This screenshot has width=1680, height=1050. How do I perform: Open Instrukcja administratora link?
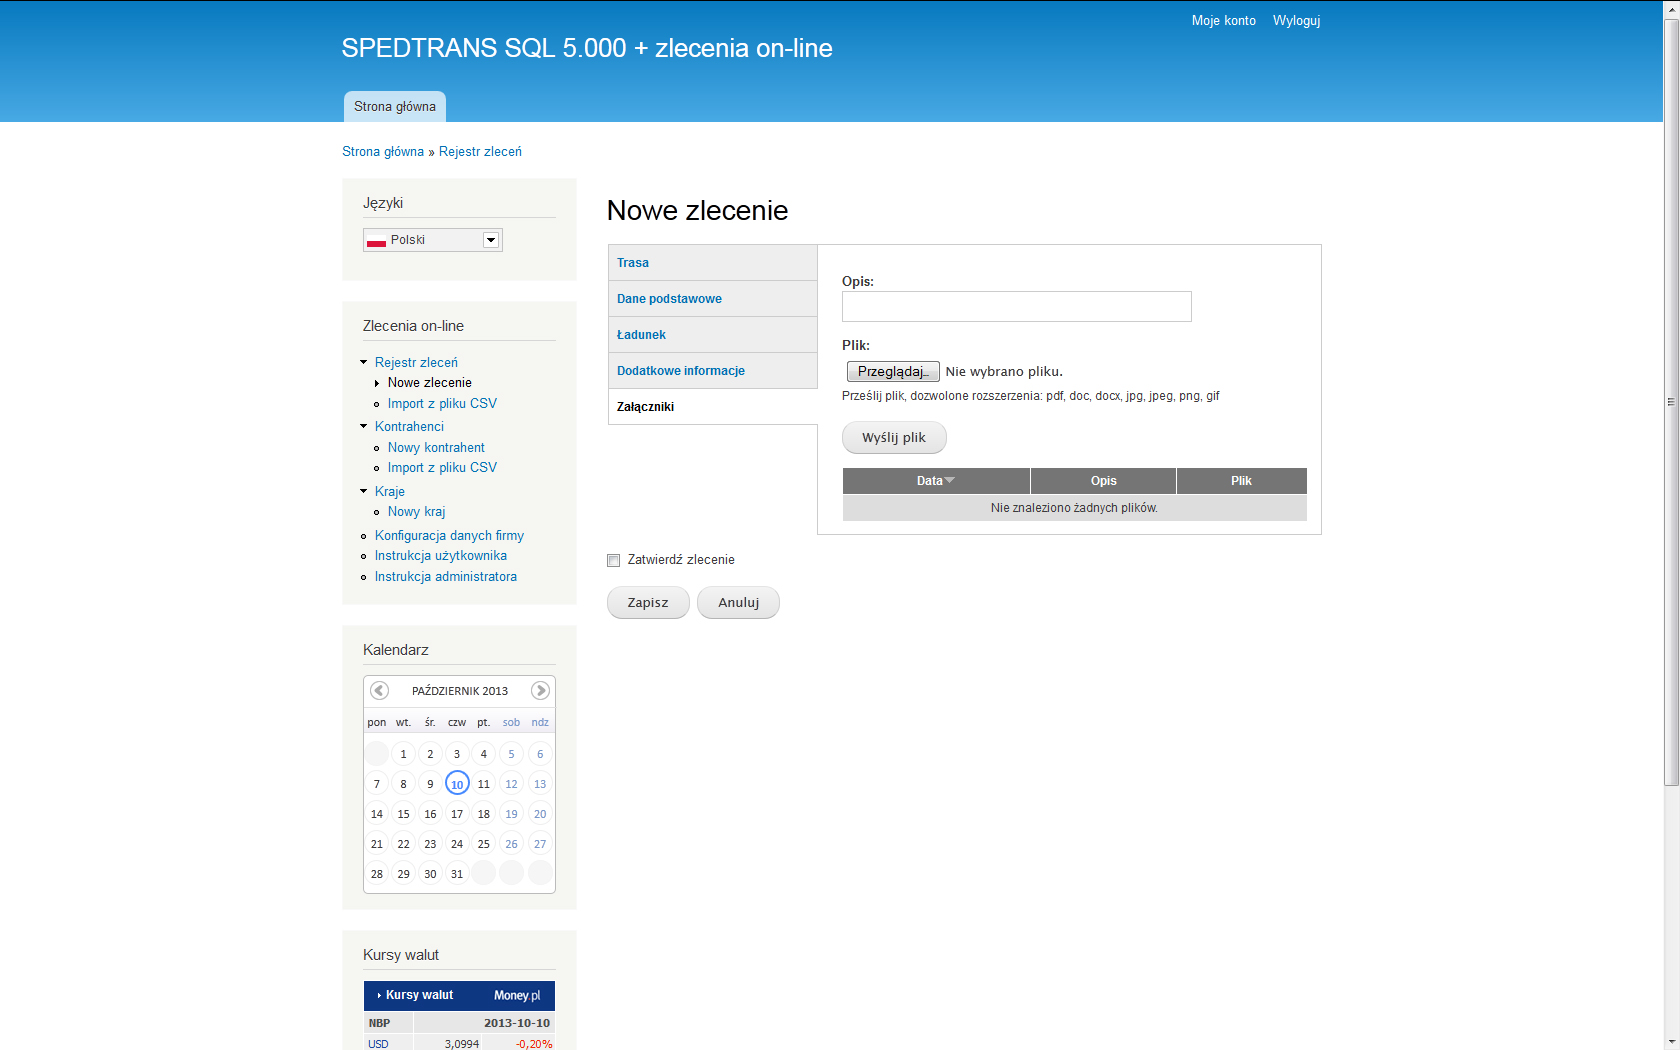coord(446,577)
